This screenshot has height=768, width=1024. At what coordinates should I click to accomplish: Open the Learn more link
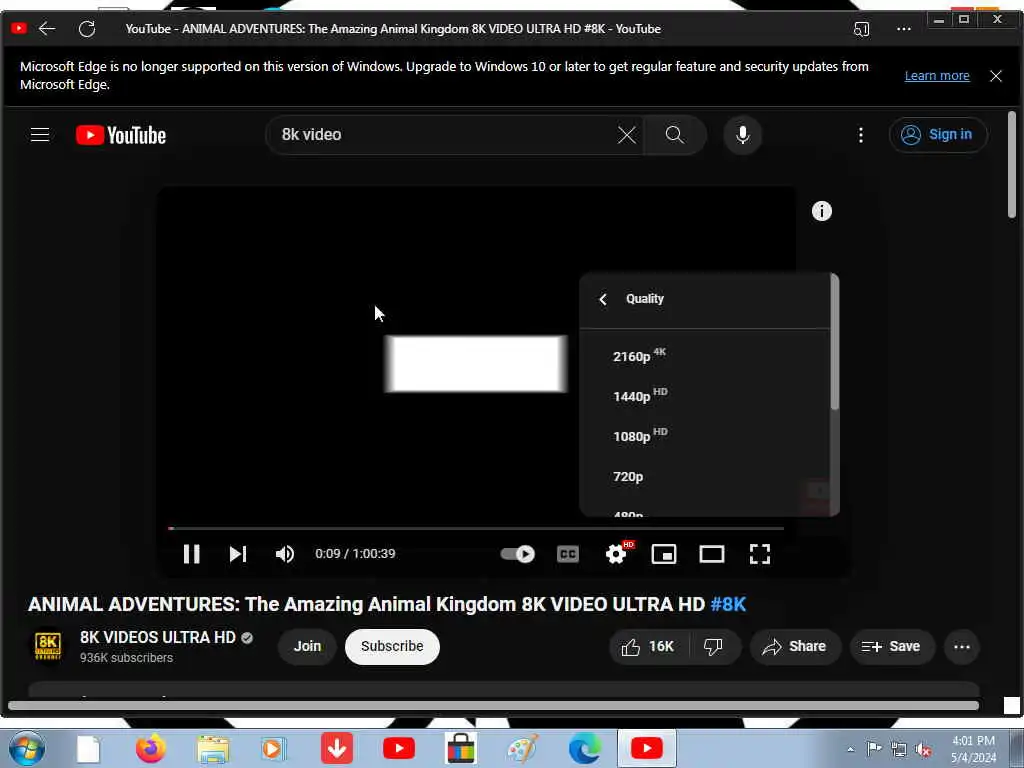936,76
